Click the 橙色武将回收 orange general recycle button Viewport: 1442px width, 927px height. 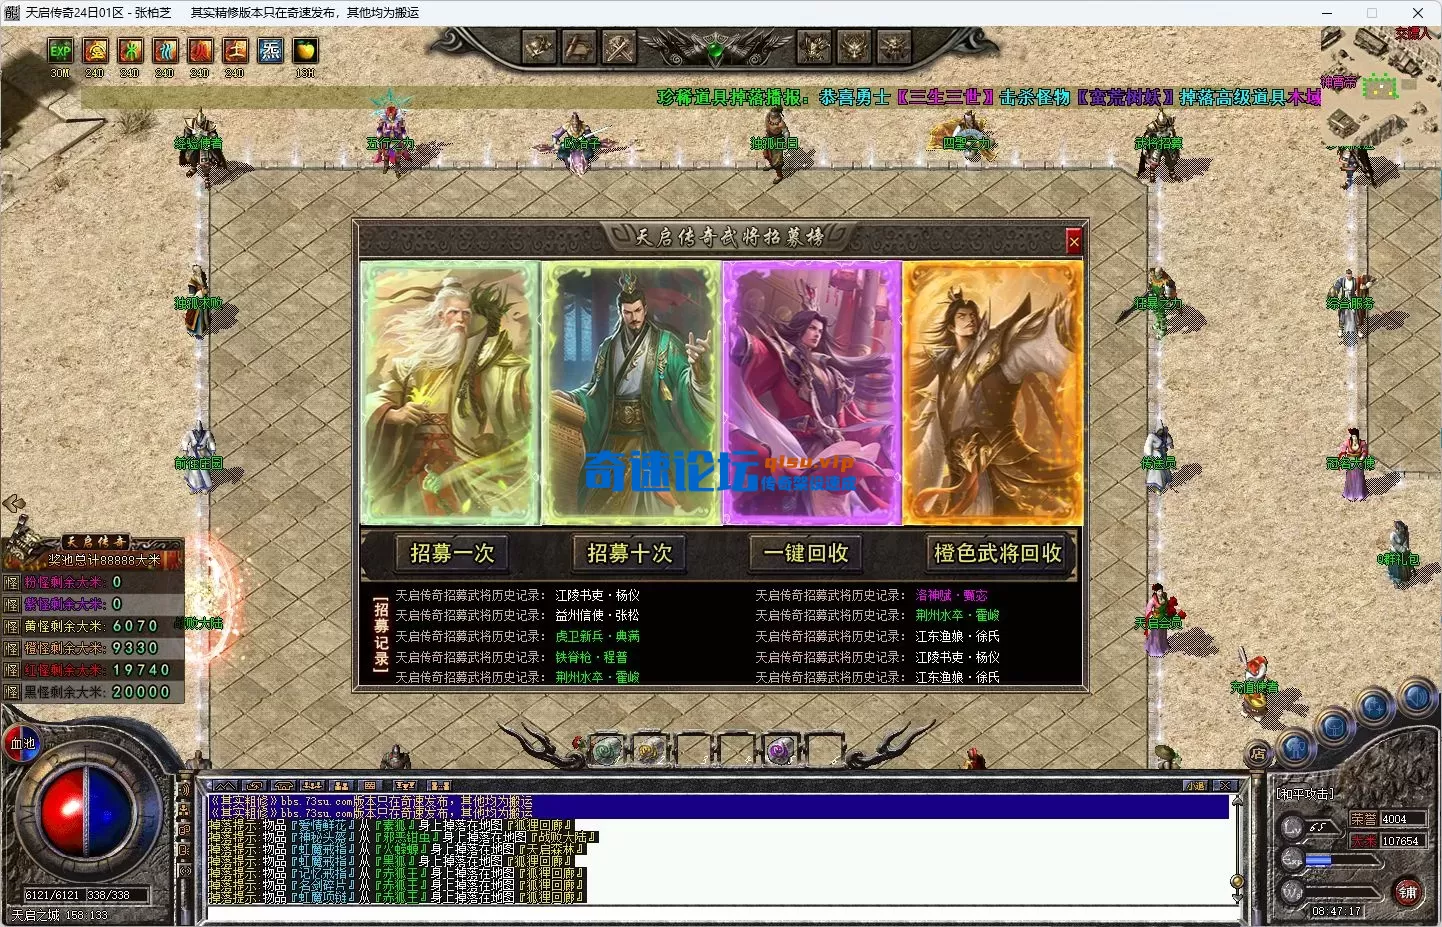pyautogui.click(x=997, y=553)
